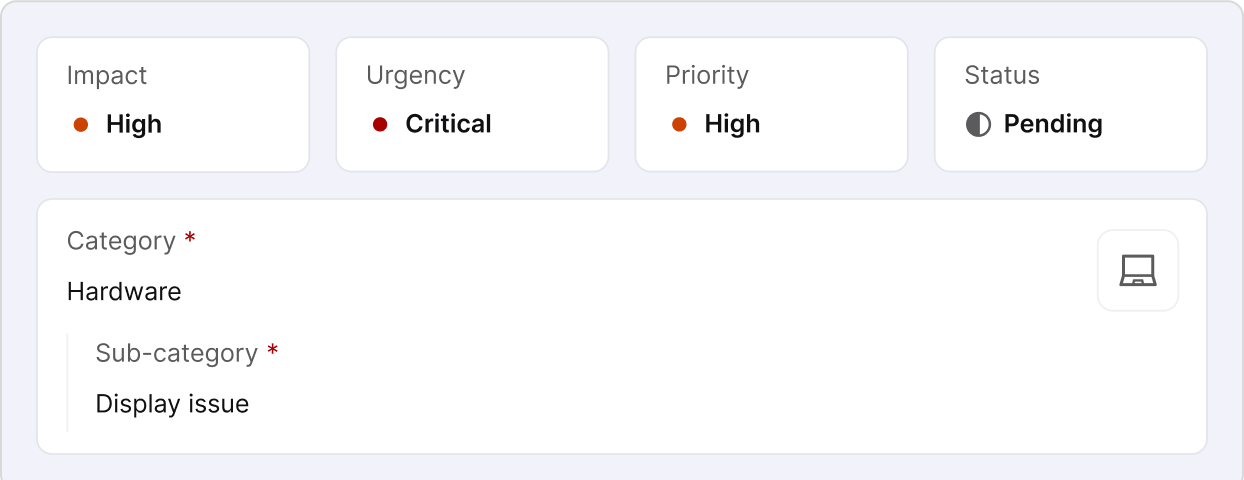
Task: Click the Status label text
Action: [x=1002, y=75]
